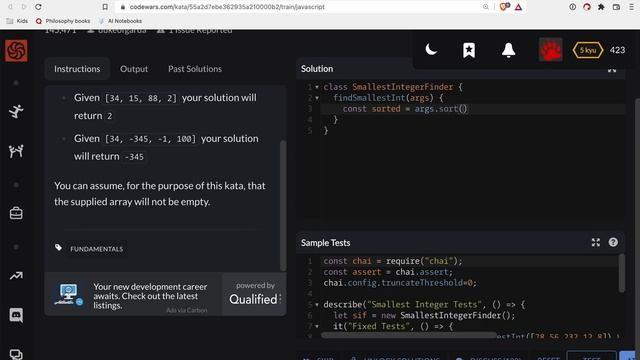Image resolution: width=640 pixels, height=360 pixels.
Task: Open the notifications bell
Action: [x=508, y=50]
